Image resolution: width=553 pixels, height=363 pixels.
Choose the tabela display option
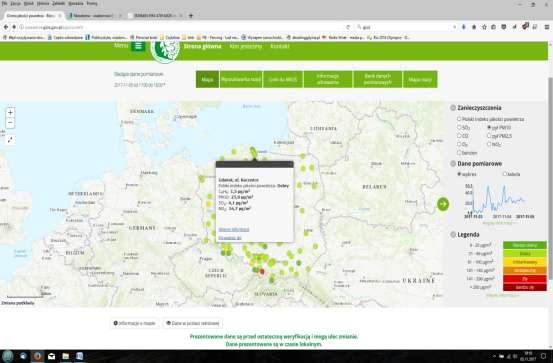coord(505,174)
